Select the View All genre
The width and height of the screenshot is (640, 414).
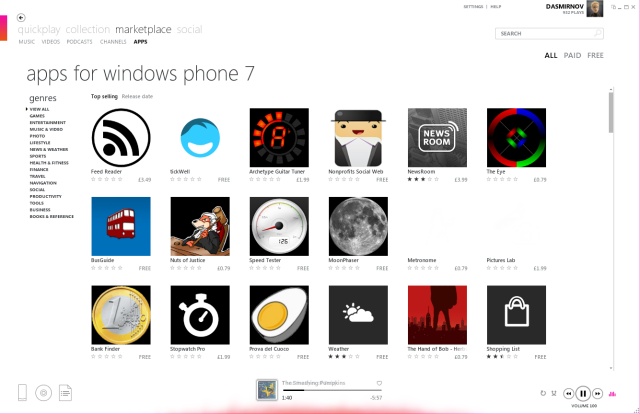coord(39,109)
